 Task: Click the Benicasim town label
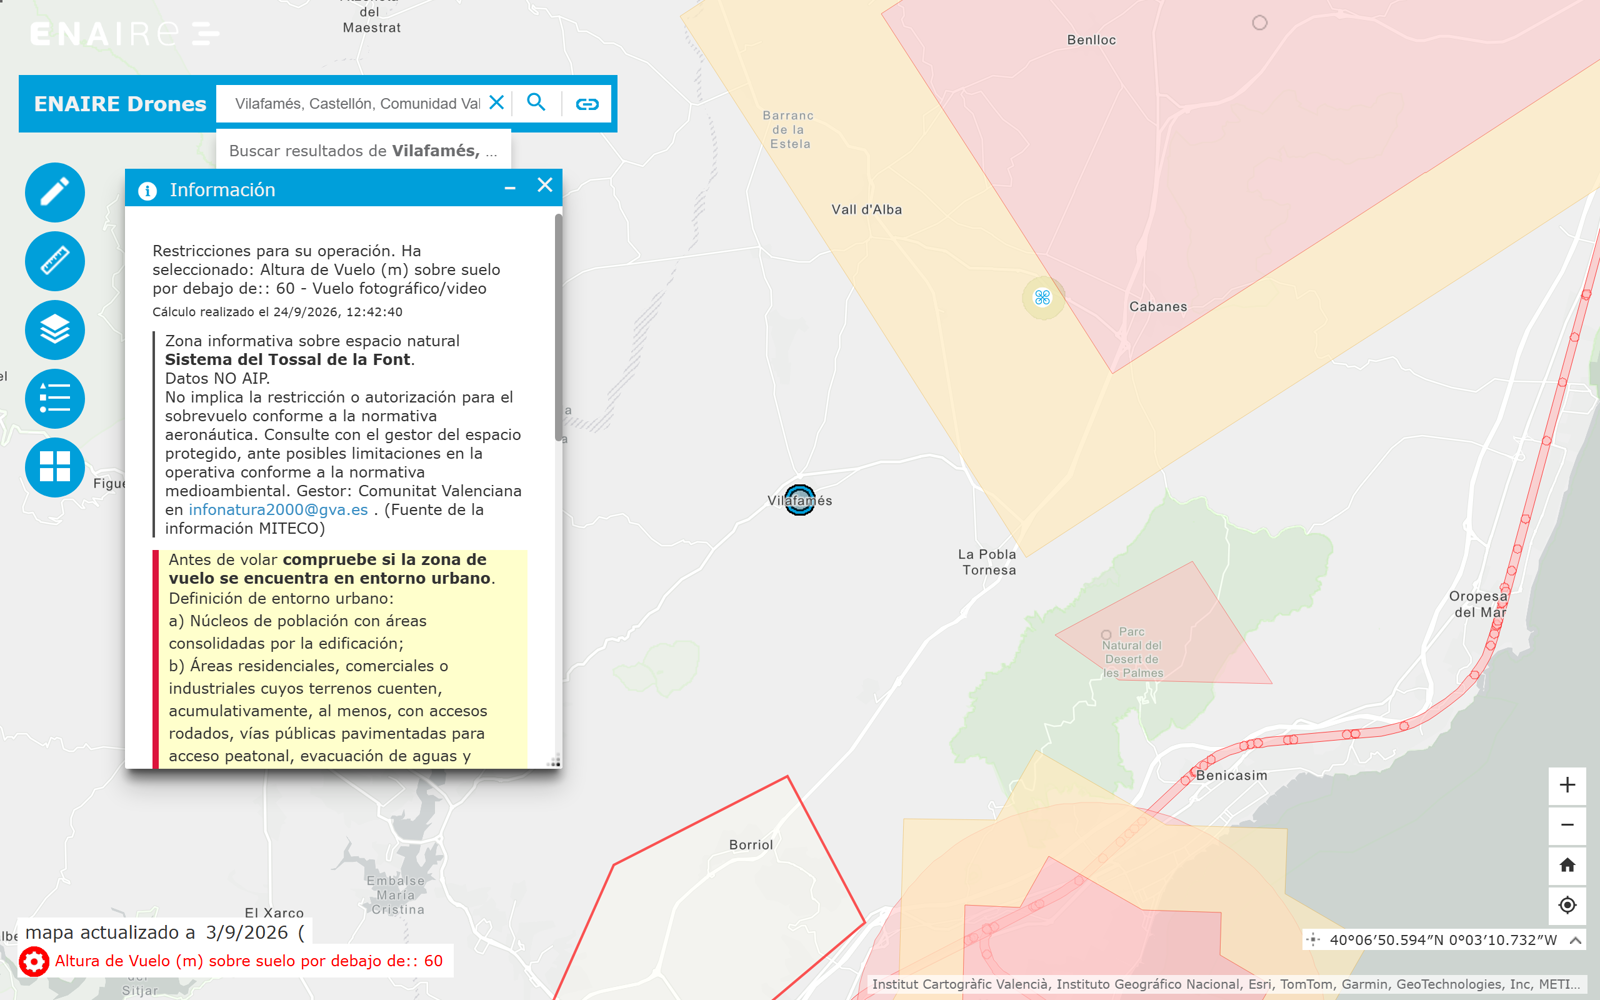point(1232,775)
